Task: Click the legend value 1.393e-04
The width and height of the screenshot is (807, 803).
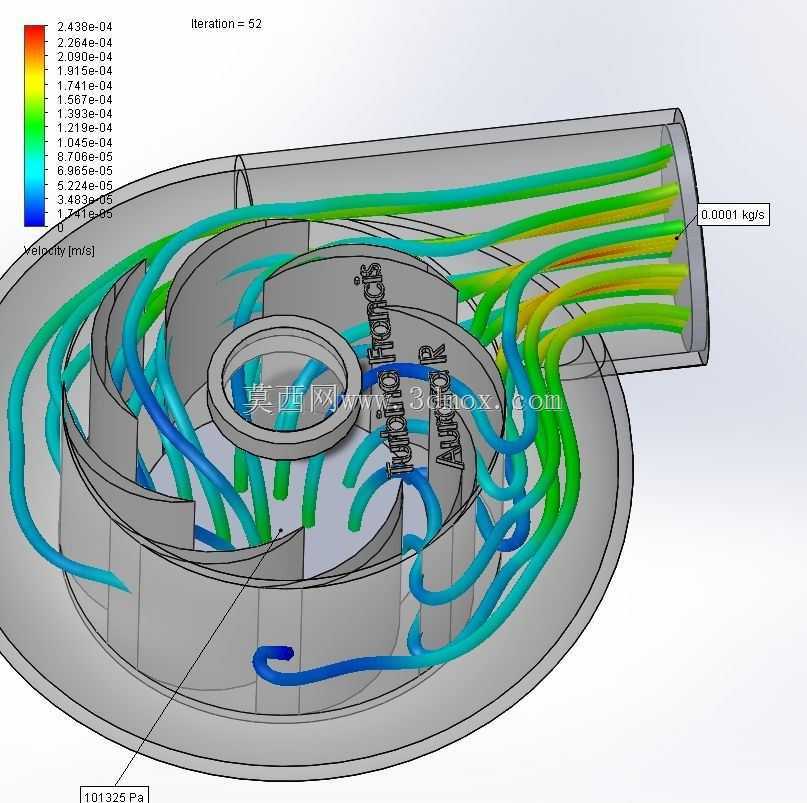Action: tap(84, 113)
